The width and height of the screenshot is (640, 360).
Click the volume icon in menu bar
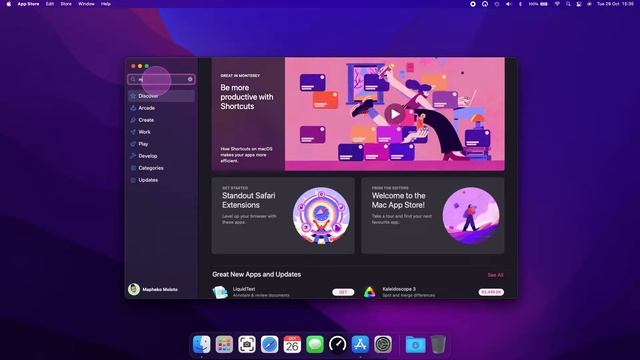pyautogui.click(x=509, y=4)
